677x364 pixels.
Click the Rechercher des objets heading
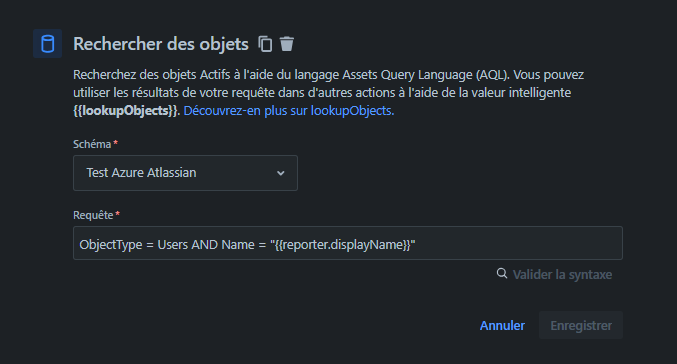tap(161, 44)
